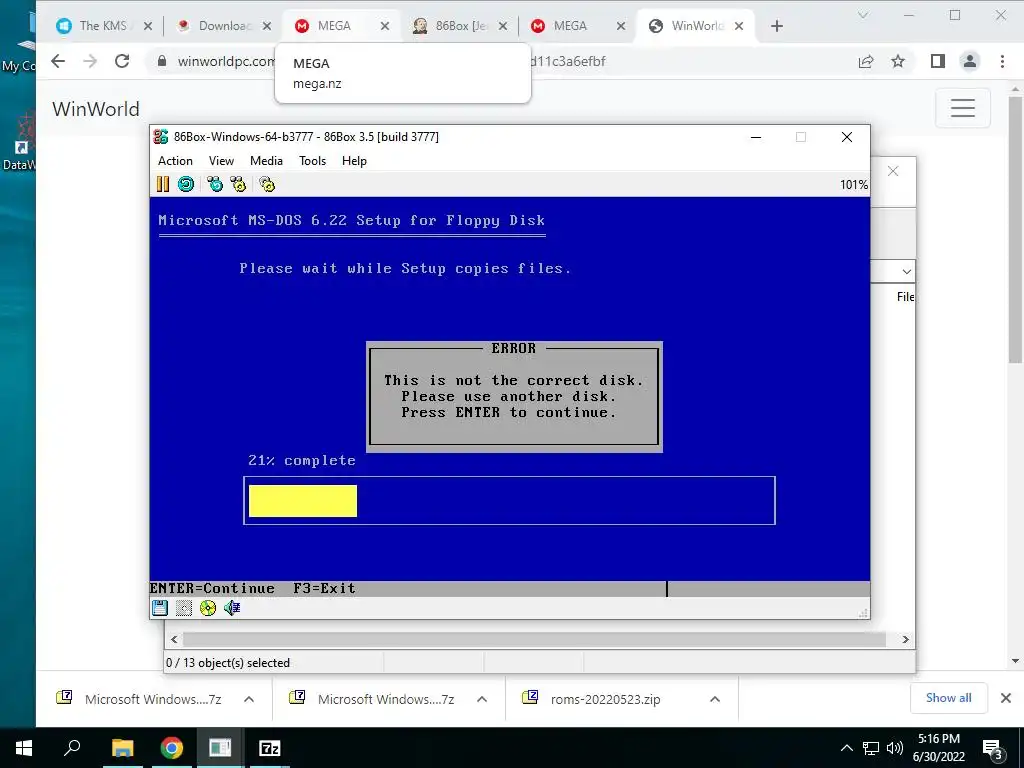Bookmark this page with the star icon
The image size is (1024, 768).
[898, 61]
